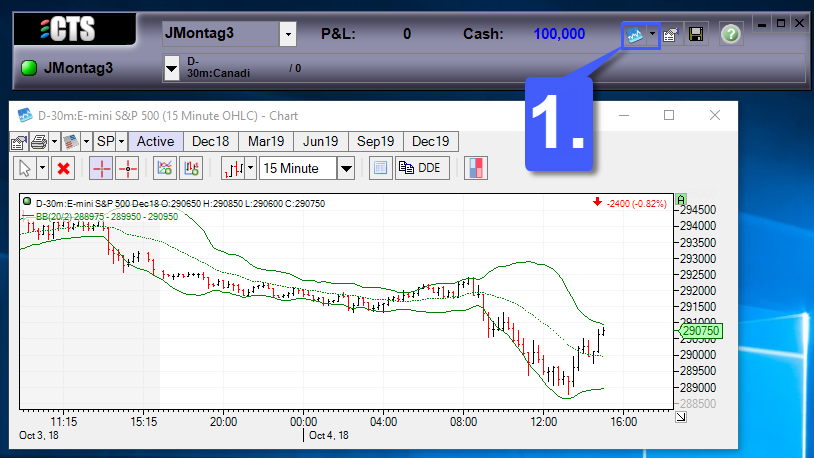Screen dimensions: 814x458
Task: Toggle the red and blue trading panel icon
Action: click(x=476, y=168)
